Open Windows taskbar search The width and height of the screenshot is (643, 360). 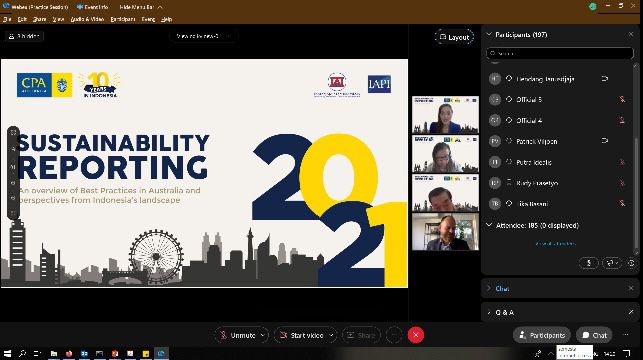[x=23, y=353]
